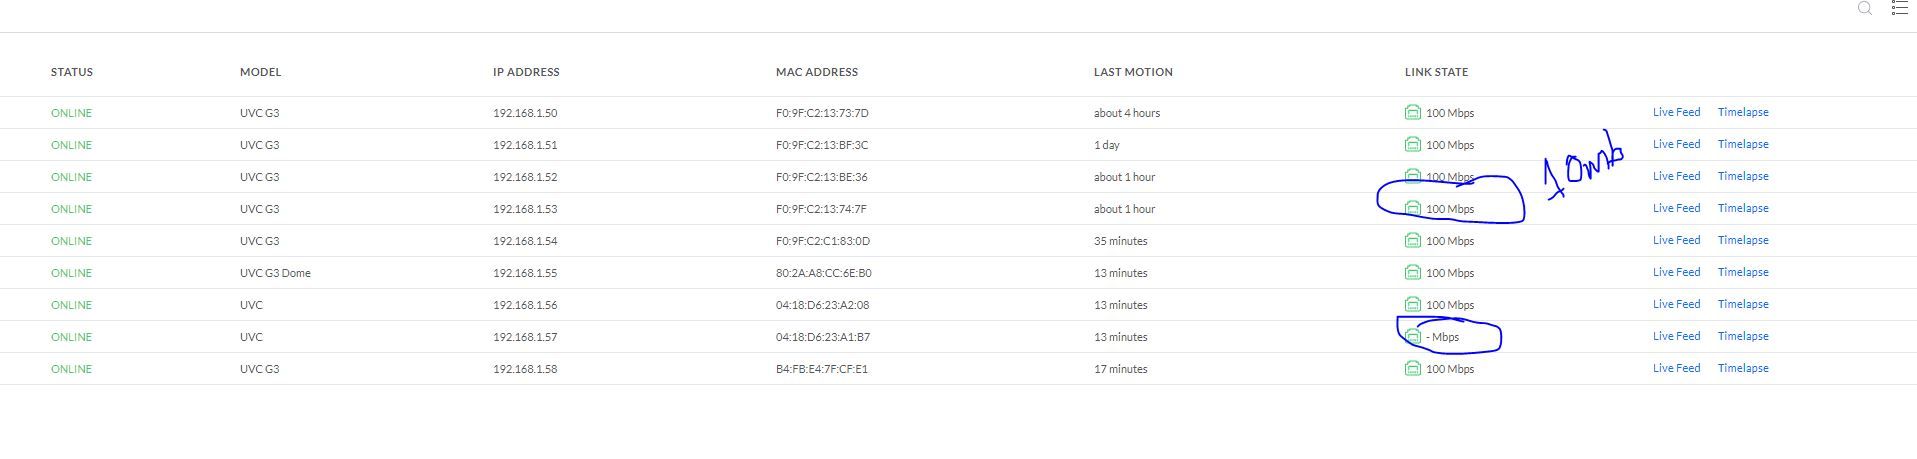Switch to list view icon
Screen dimensions: 1917x459
[x=1900, y=8]
